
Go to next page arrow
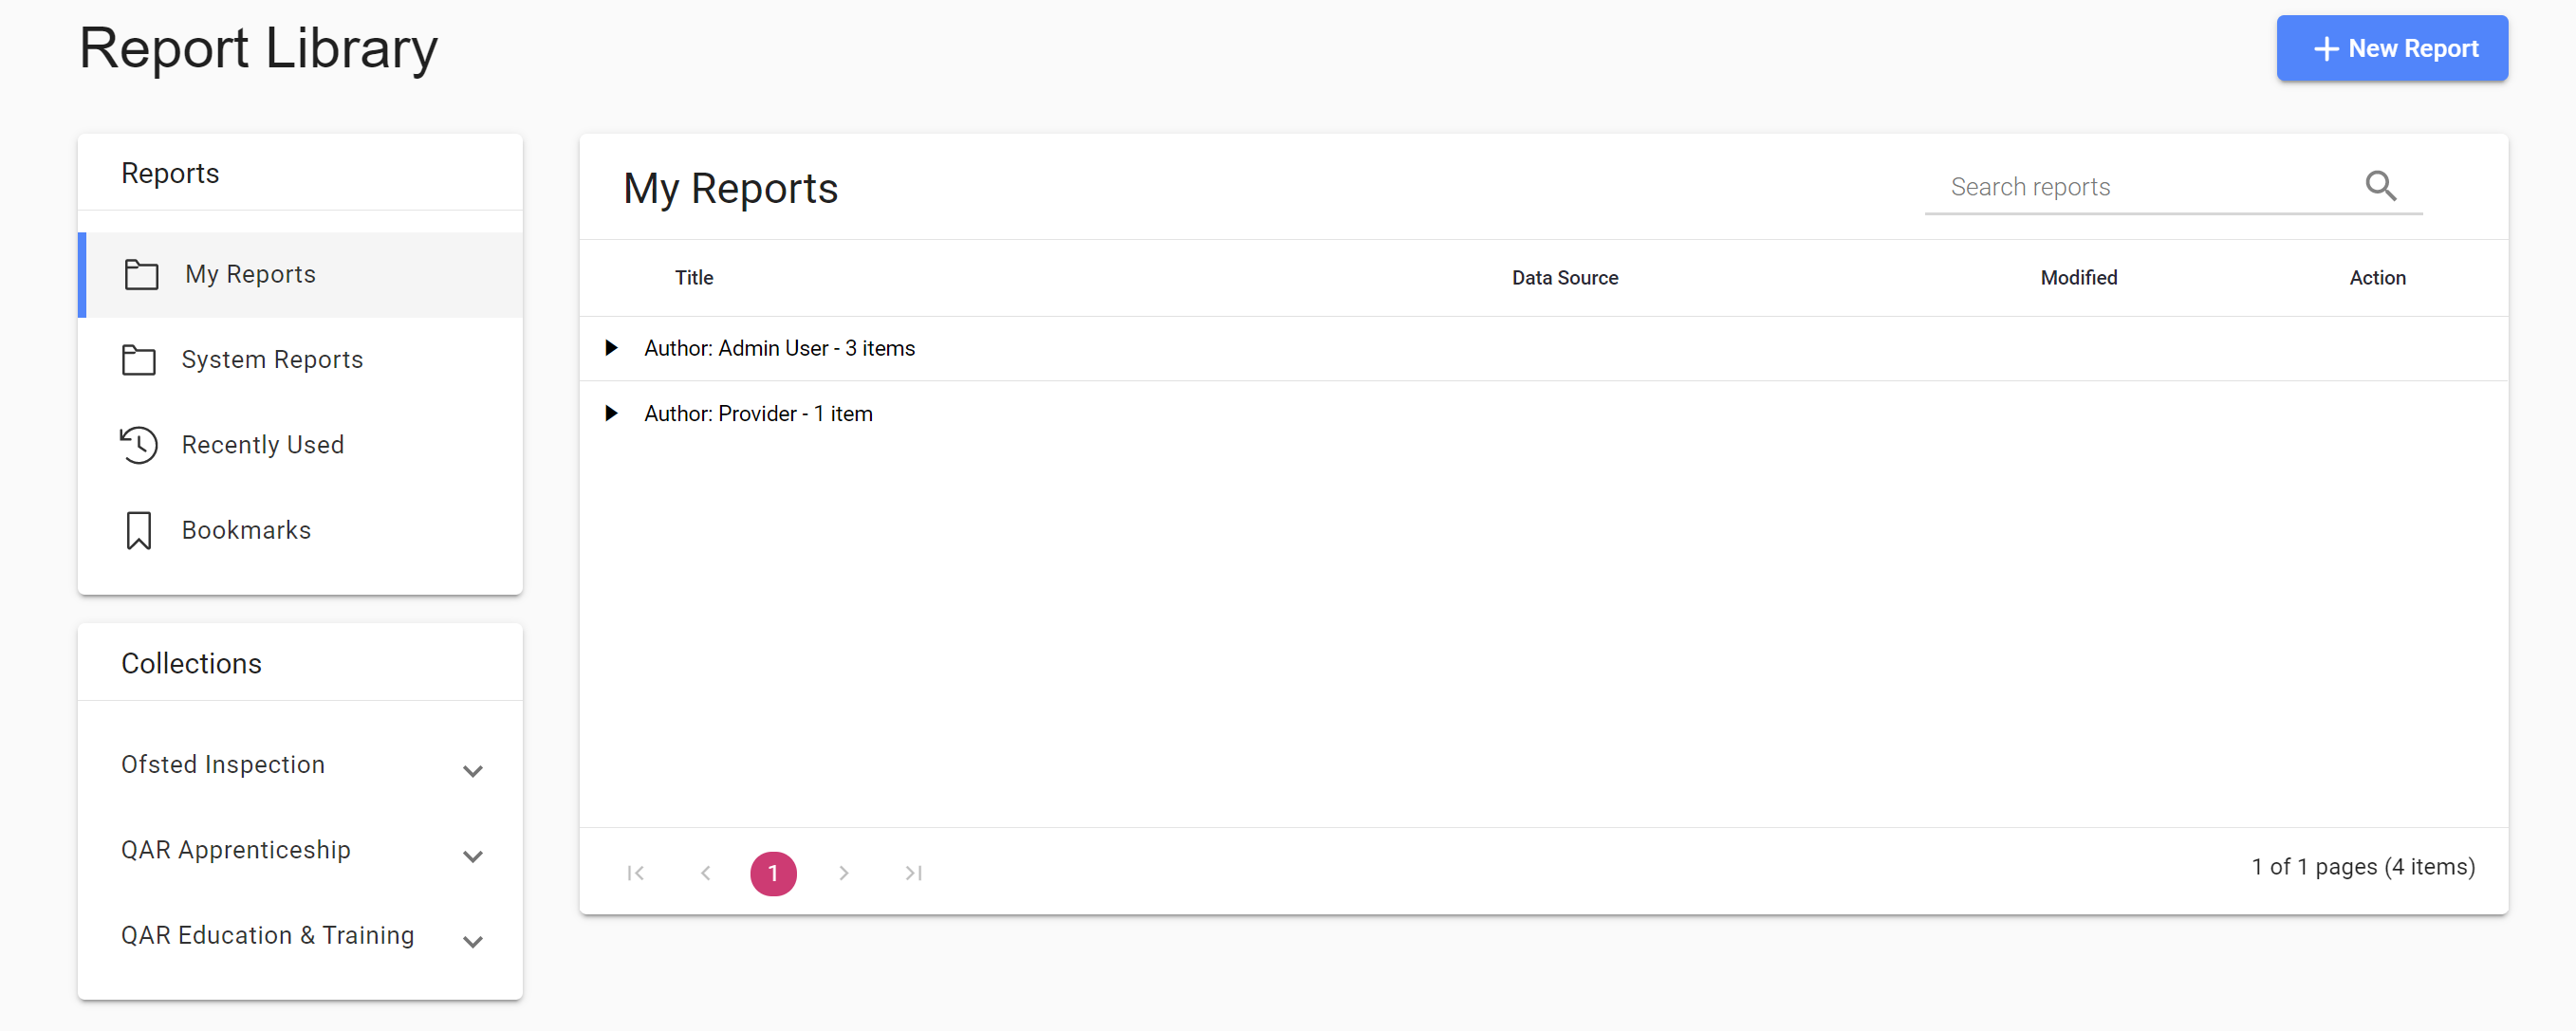pos(843,873)
